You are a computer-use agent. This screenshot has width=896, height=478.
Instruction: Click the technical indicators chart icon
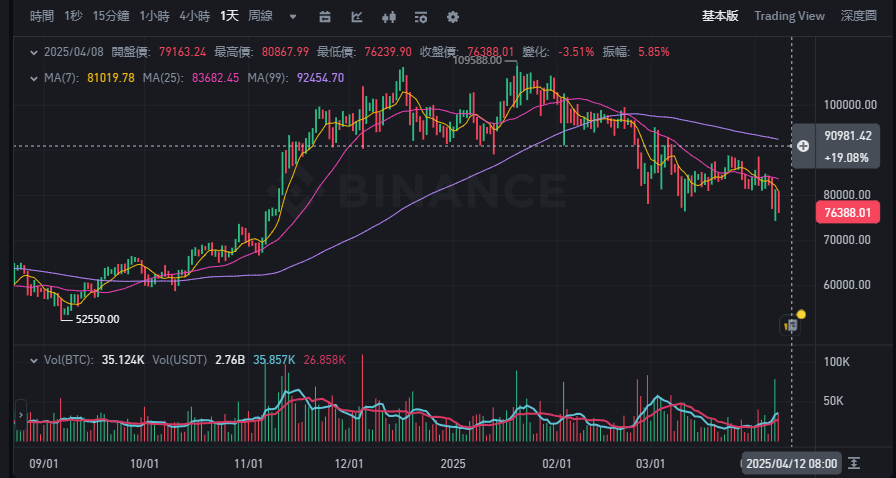click(357, 17)
